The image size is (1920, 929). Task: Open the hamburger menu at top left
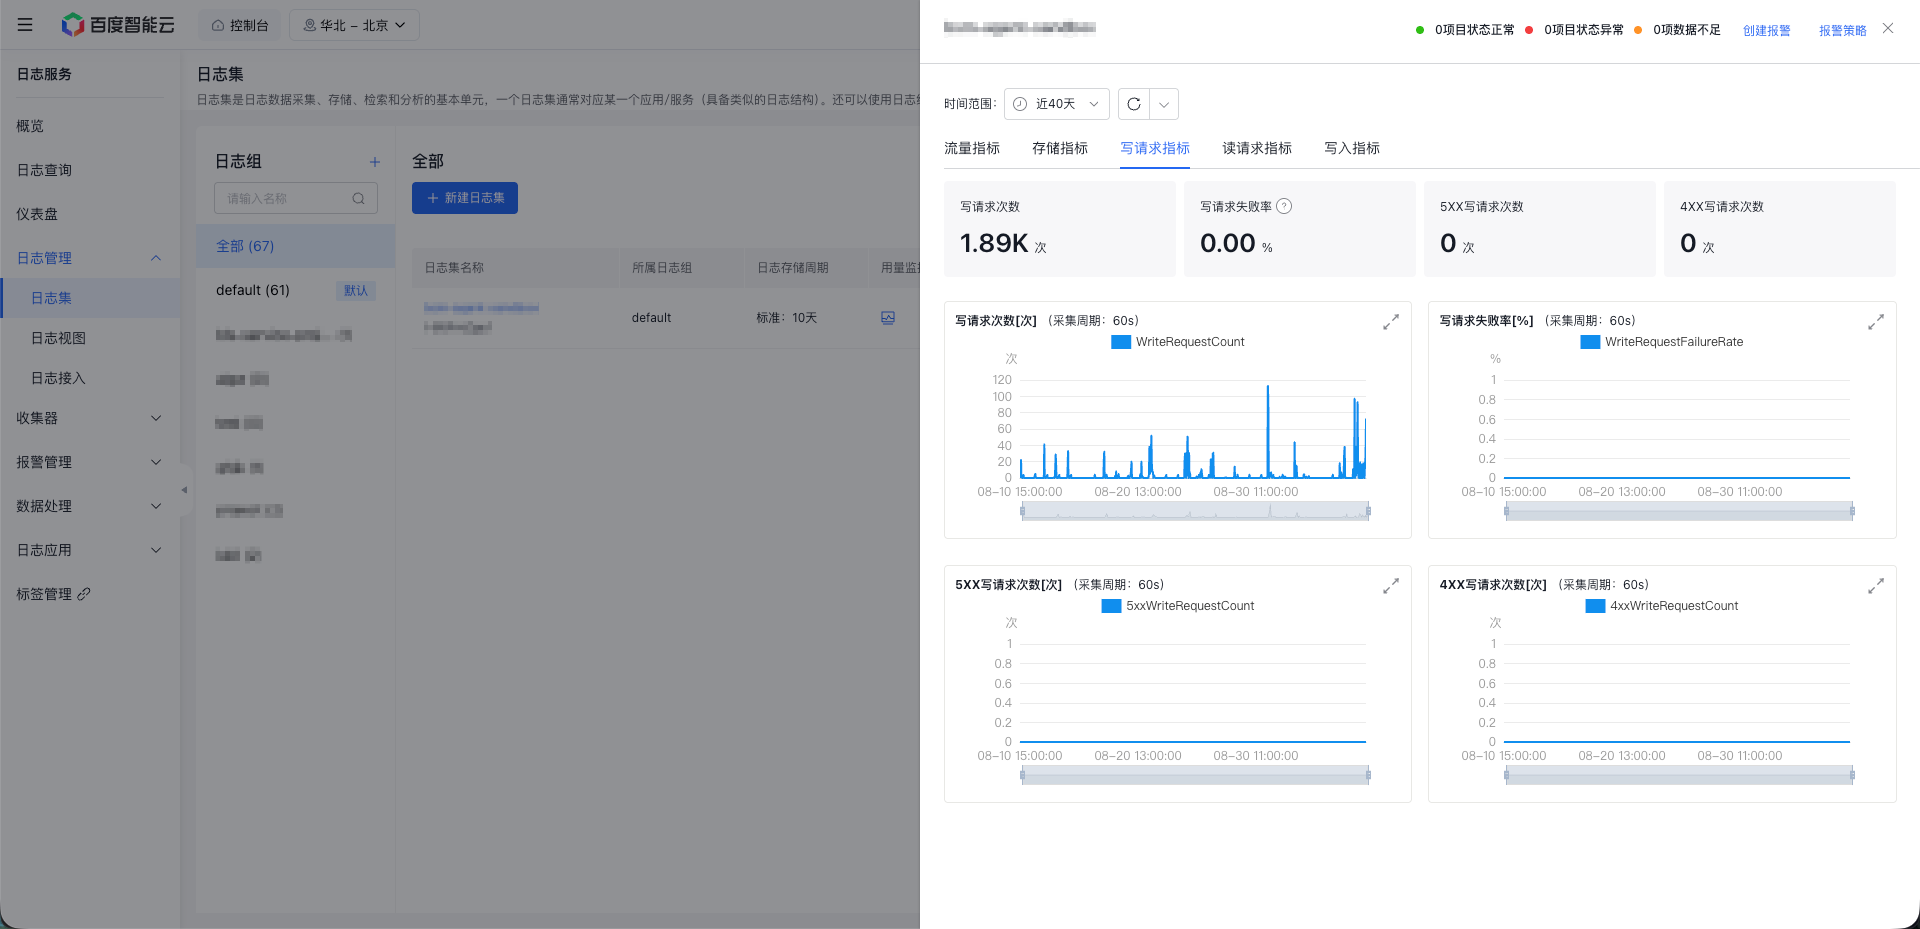[25, 25]
